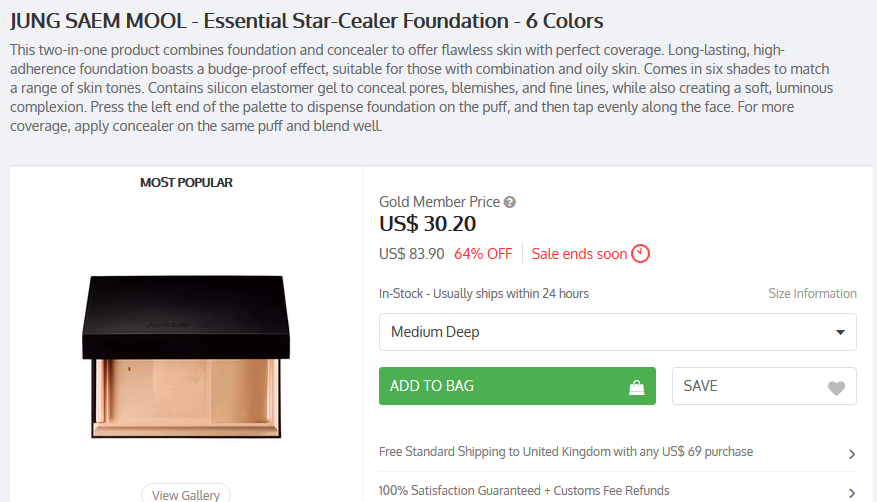Viewport: 877px width, 502px height.
Task: Click the Sale ends soon label
Action: pos(579,254)
